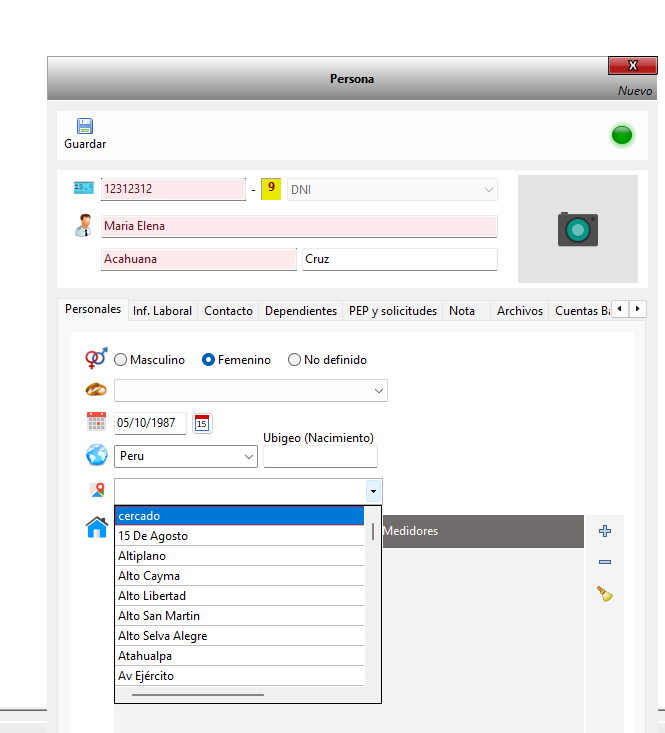Image resolution: width=665 pixels, height=733 pixels.
Task: Expand the Peru country dropdown
Action: point(186,456)
